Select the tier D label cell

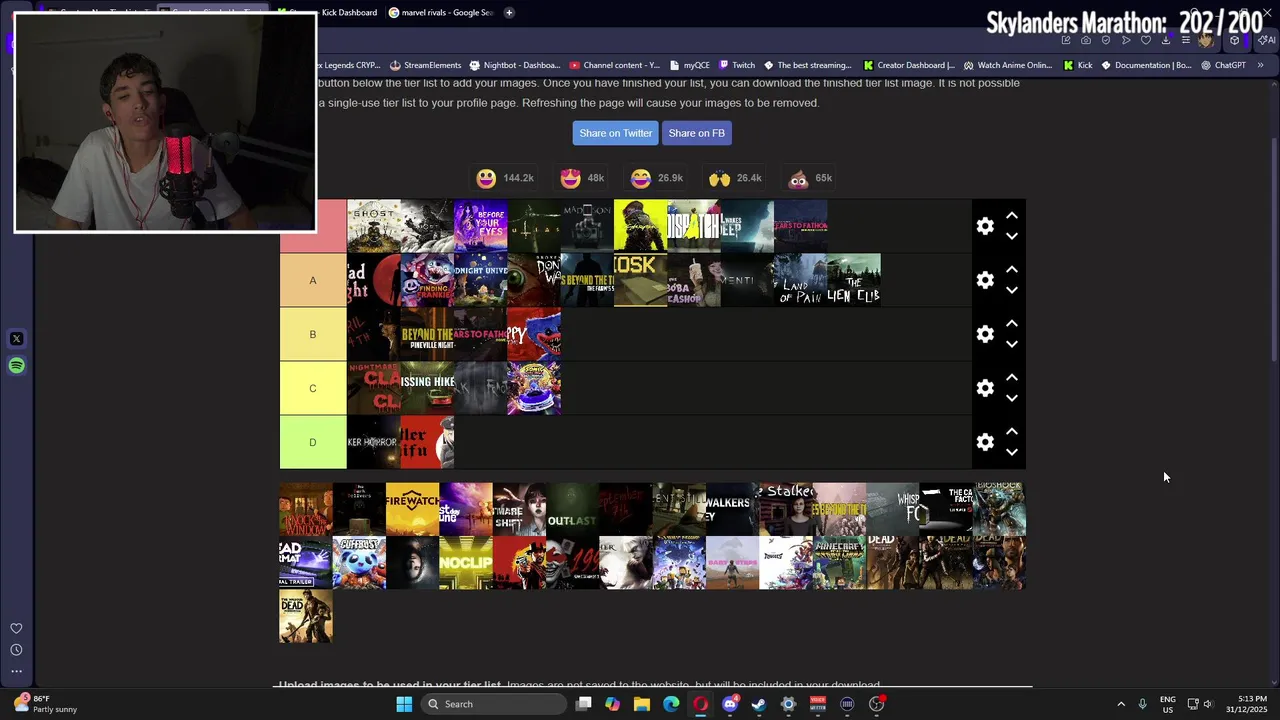coord(313,442)
